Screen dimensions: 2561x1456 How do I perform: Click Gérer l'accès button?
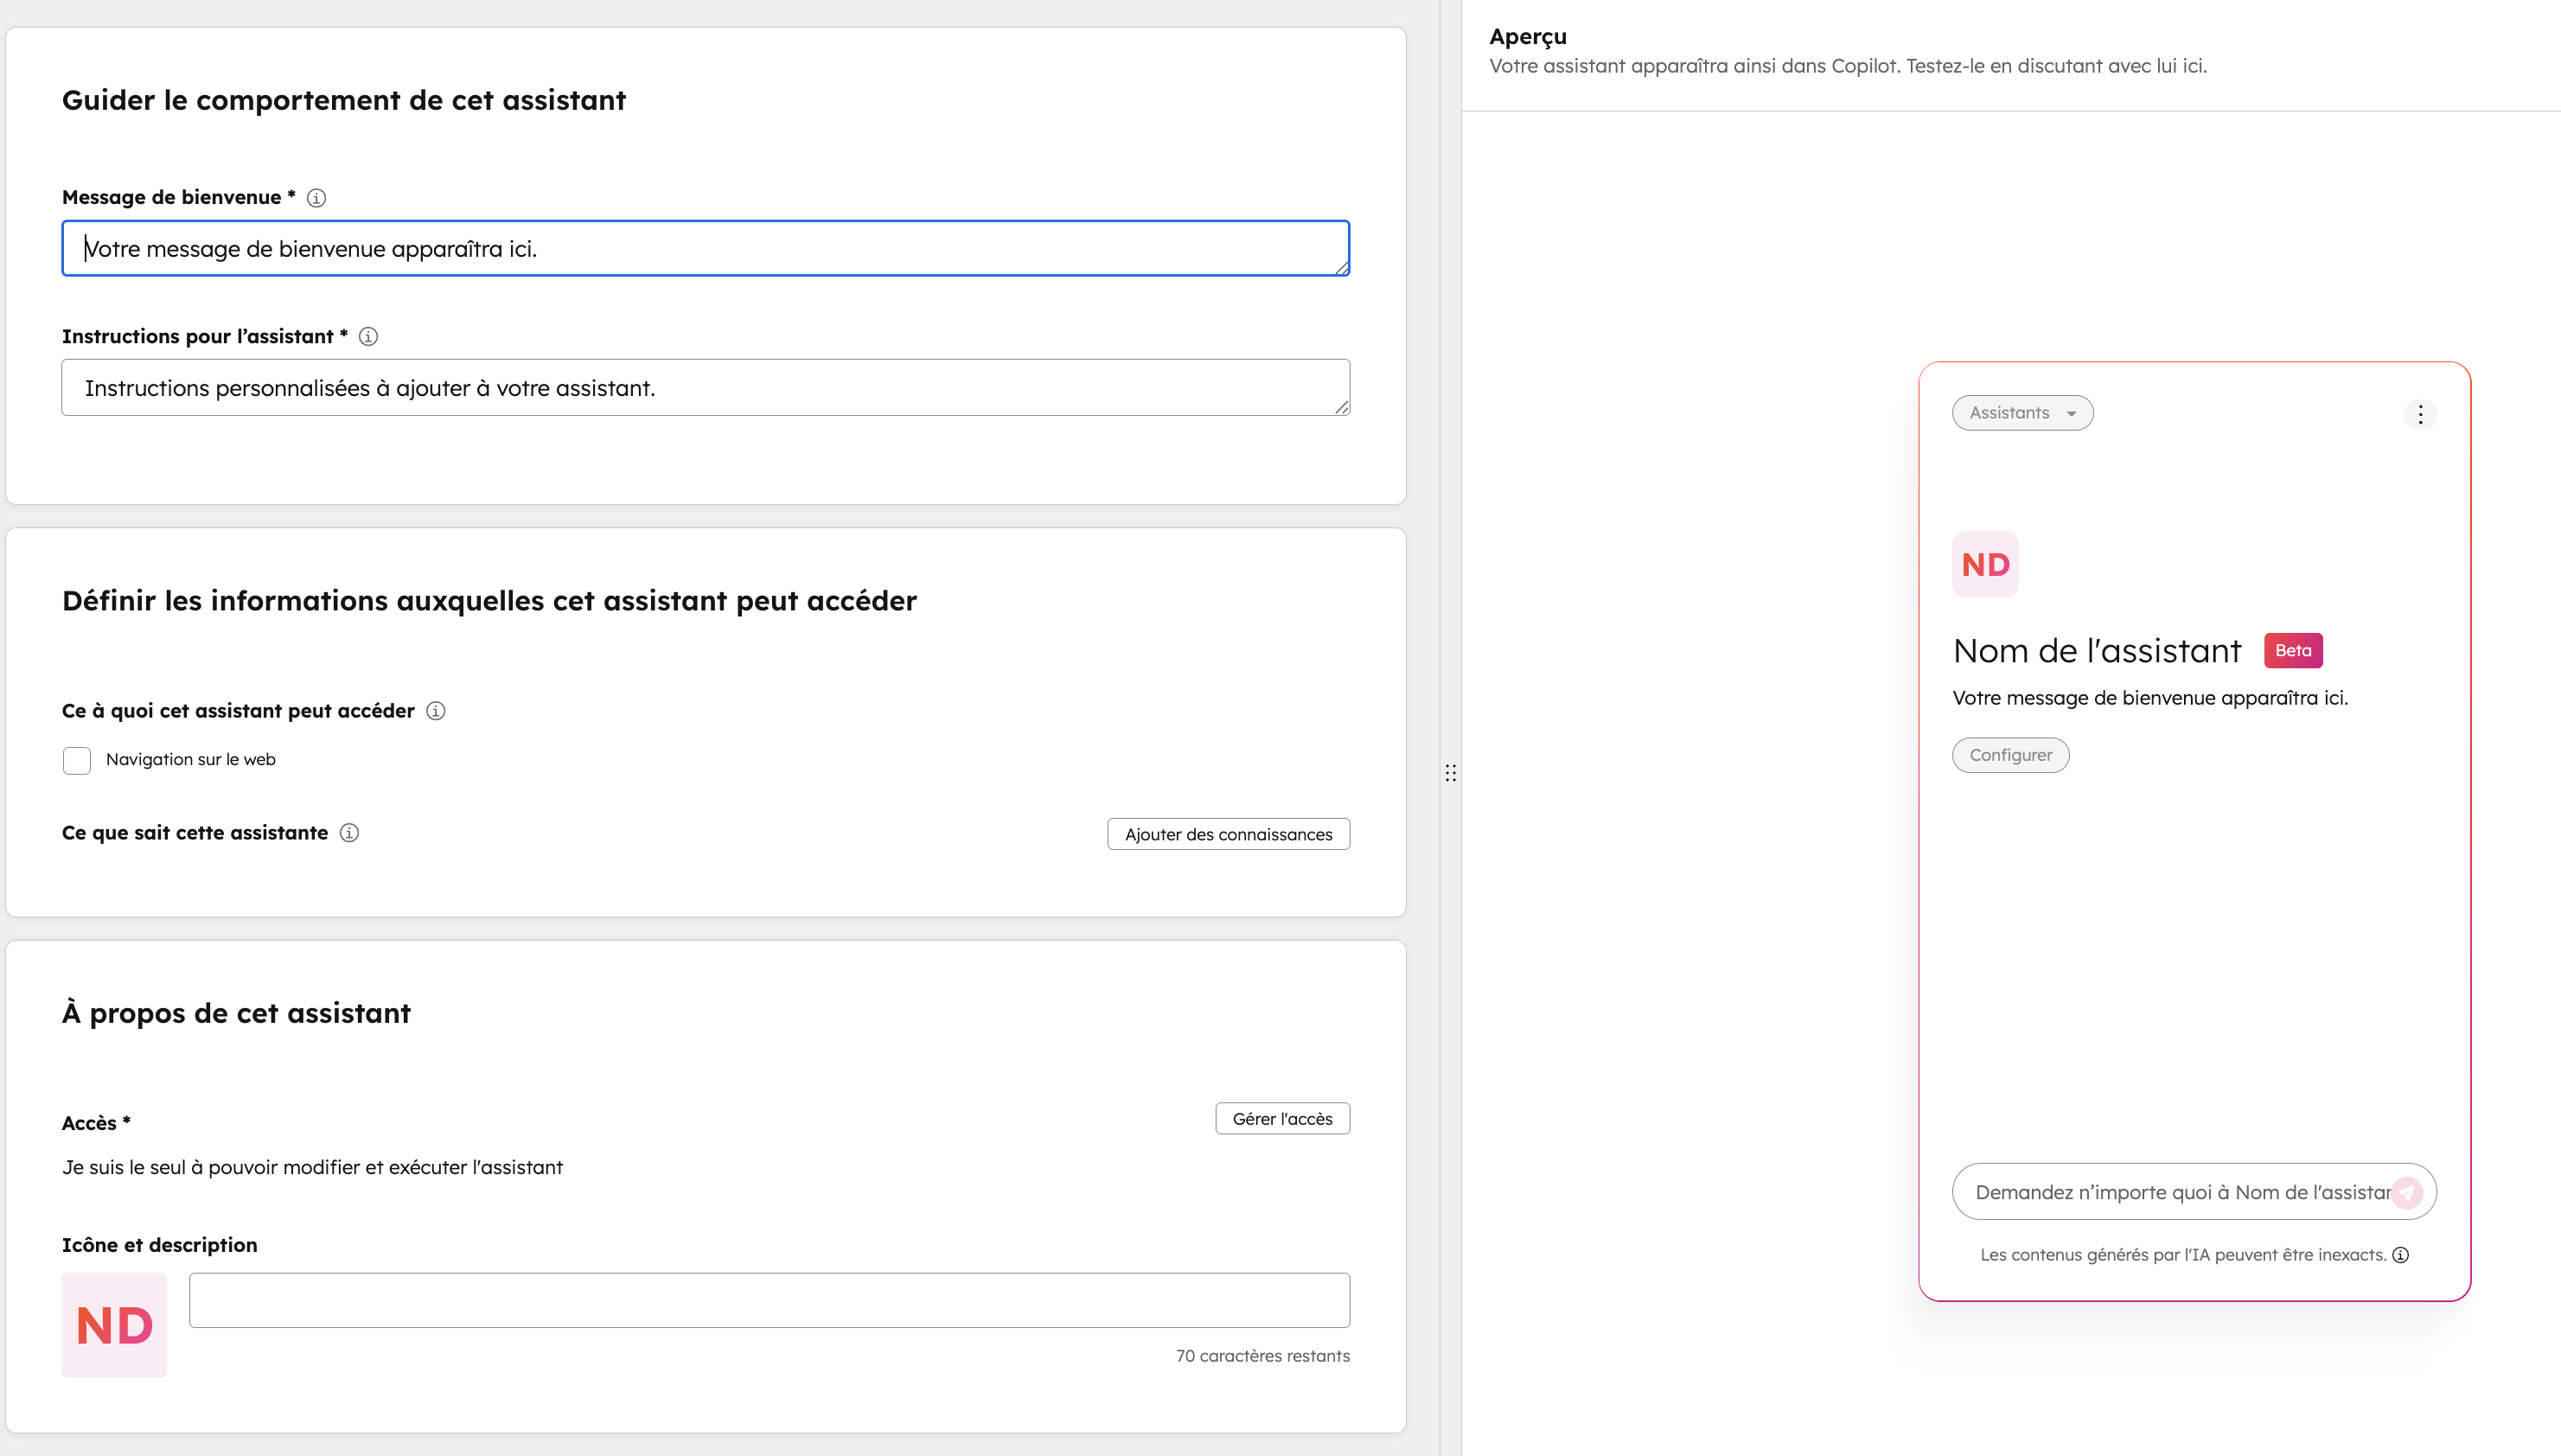tap(1282, 1119)
